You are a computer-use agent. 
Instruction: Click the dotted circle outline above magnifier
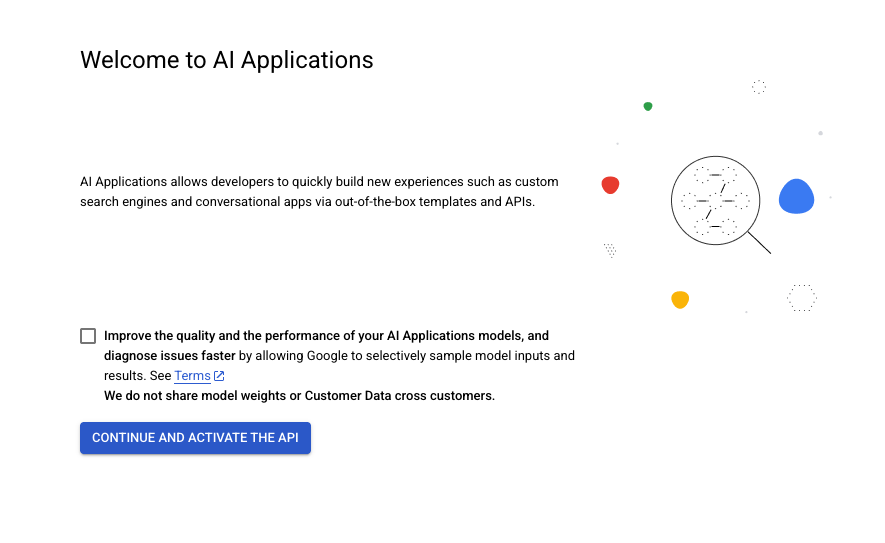[759, 87]
